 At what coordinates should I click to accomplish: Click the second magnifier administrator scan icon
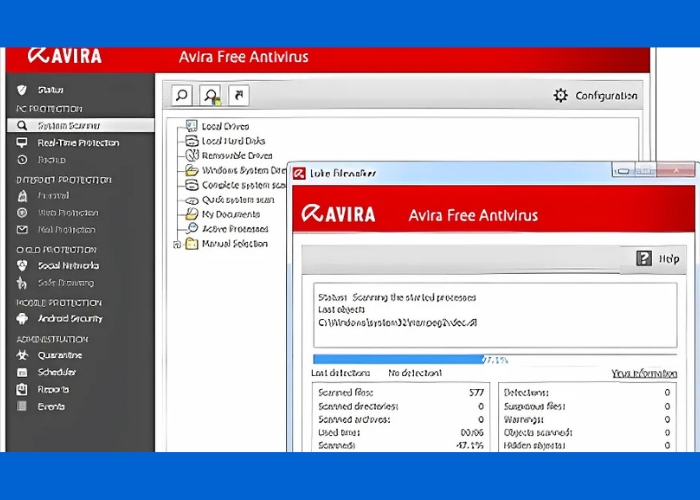pos(211,96)
